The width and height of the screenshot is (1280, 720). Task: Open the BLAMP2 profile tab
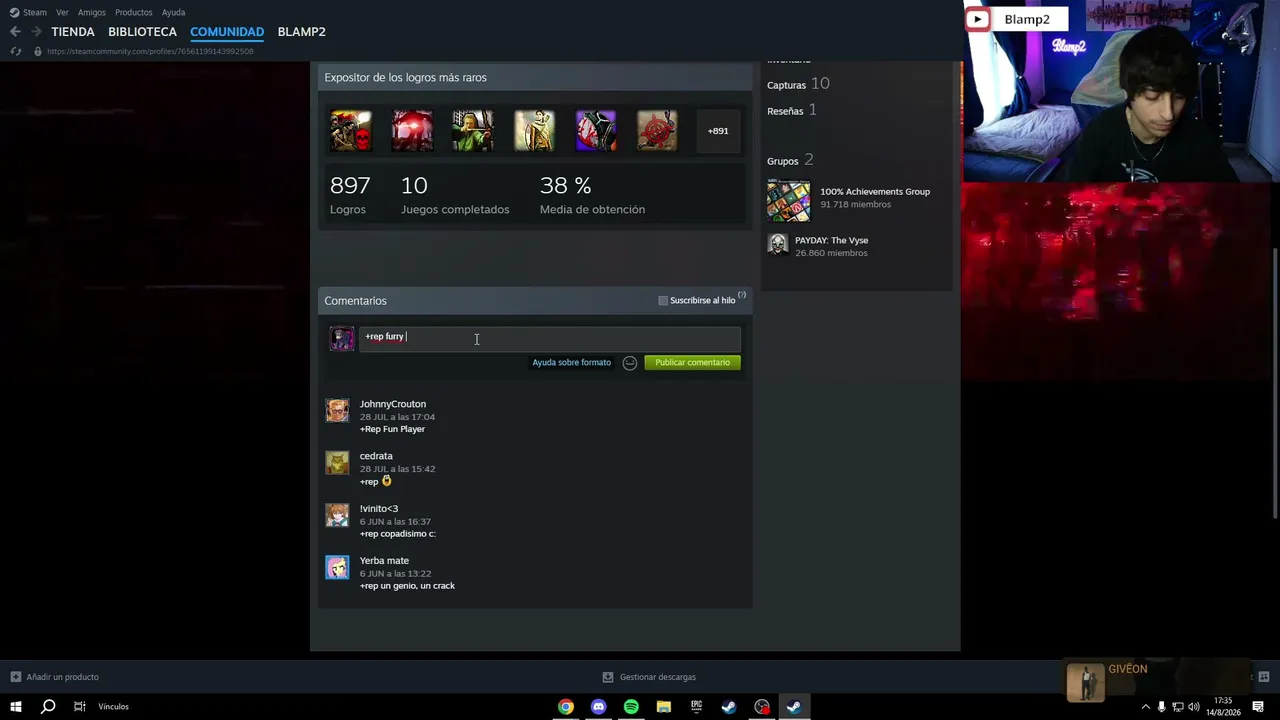(301, 32)
